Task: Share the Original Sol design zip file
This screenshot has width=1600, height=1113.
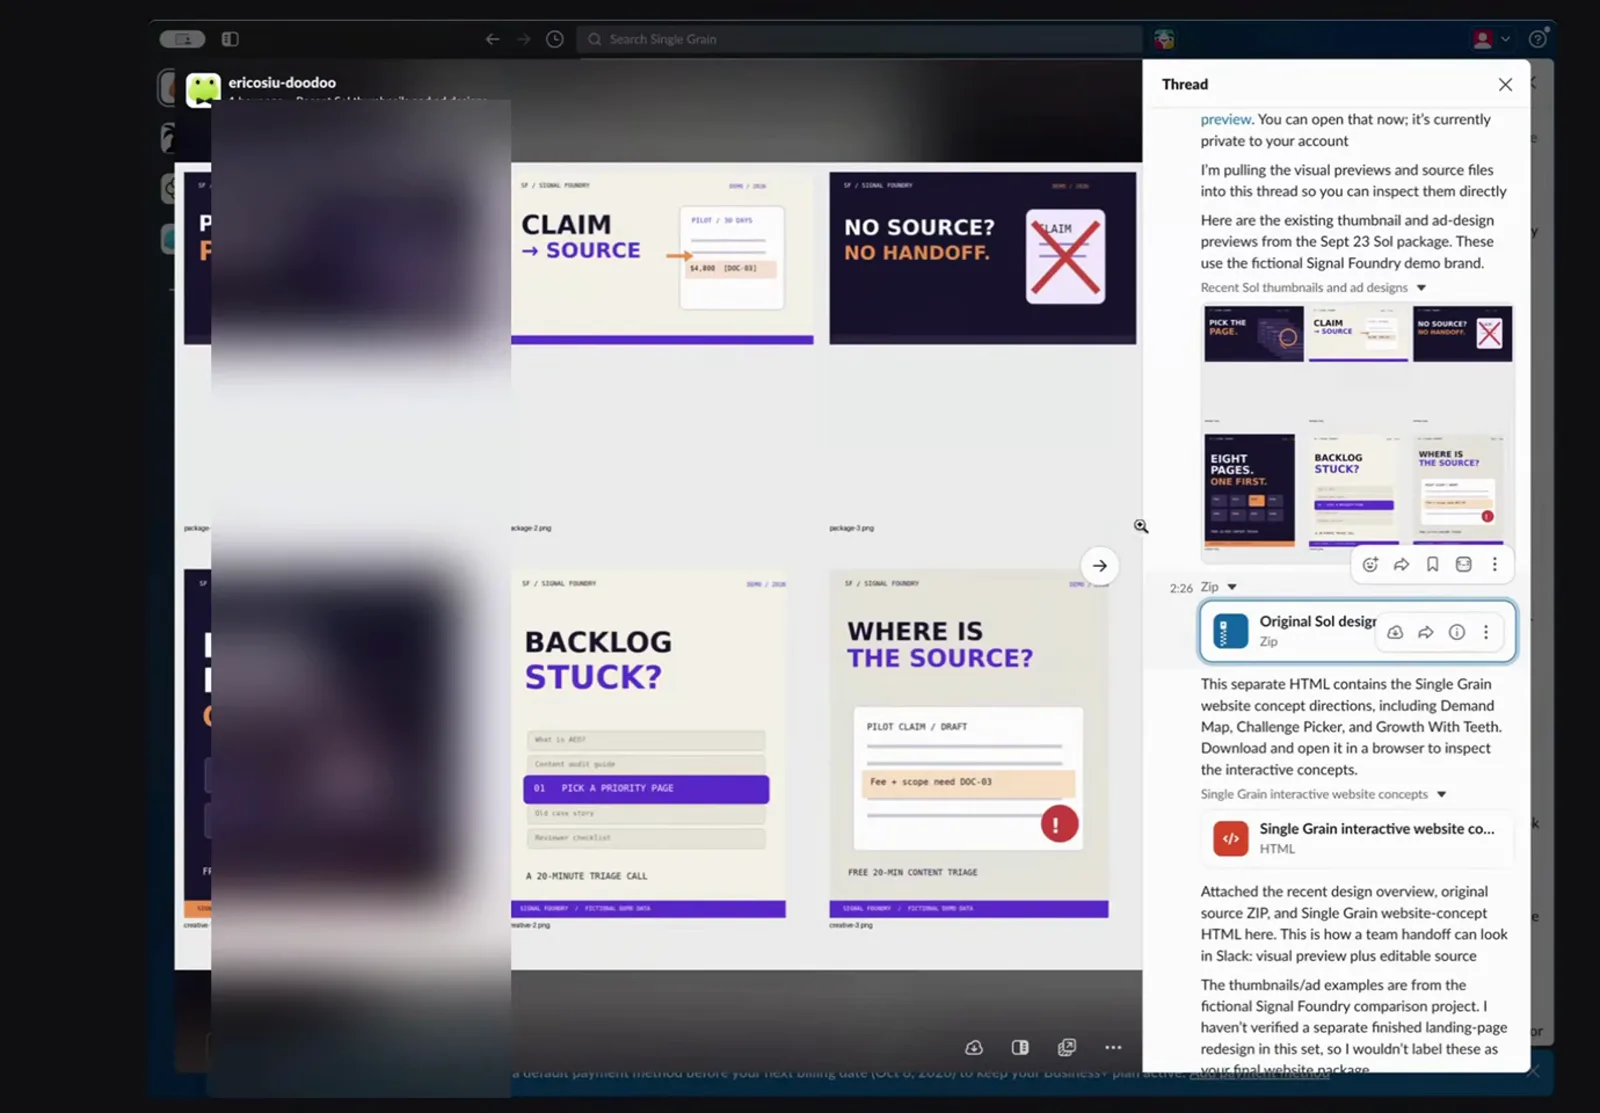Action: point(1426,632)
